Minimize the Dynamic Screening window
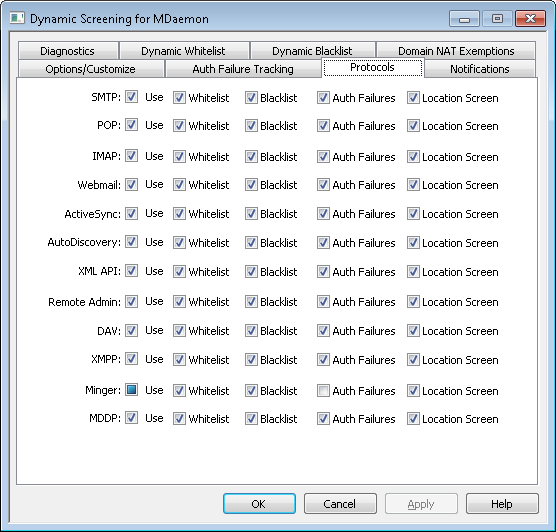556x532 pixels. pos(464,18)
